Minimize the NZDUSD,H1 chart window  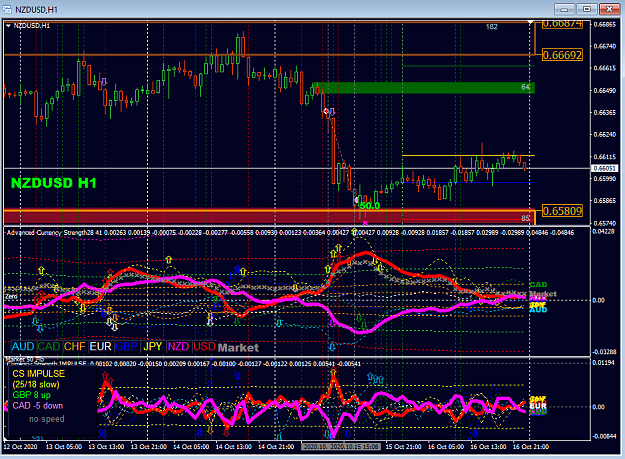pos(564,9)
